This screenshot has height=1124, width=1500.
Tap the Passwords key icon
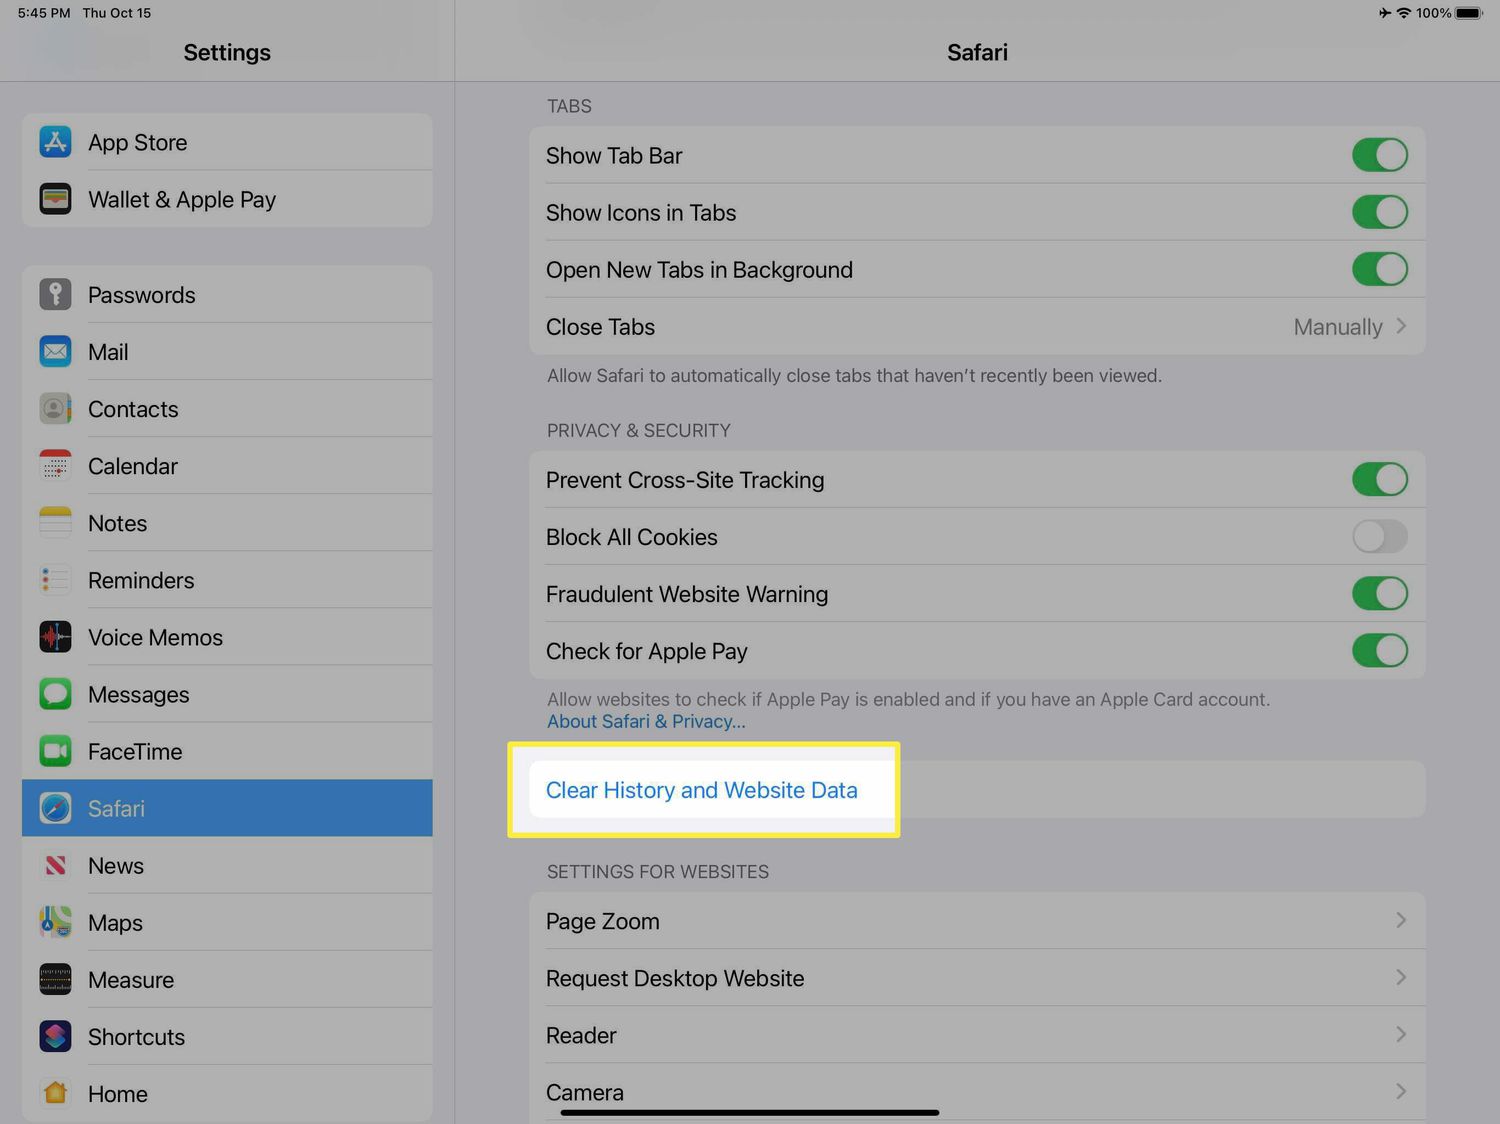[x=55, y=294]
